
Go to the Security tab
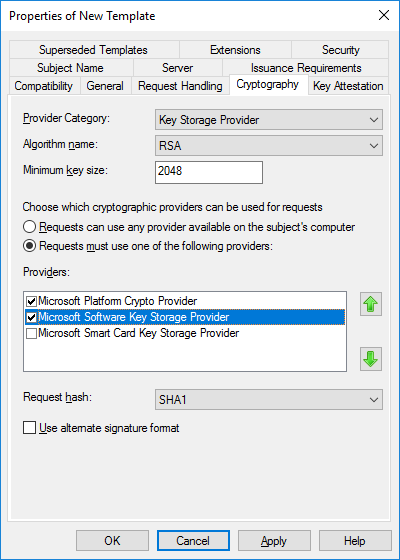pyautogui.click(x=340, y=50)
